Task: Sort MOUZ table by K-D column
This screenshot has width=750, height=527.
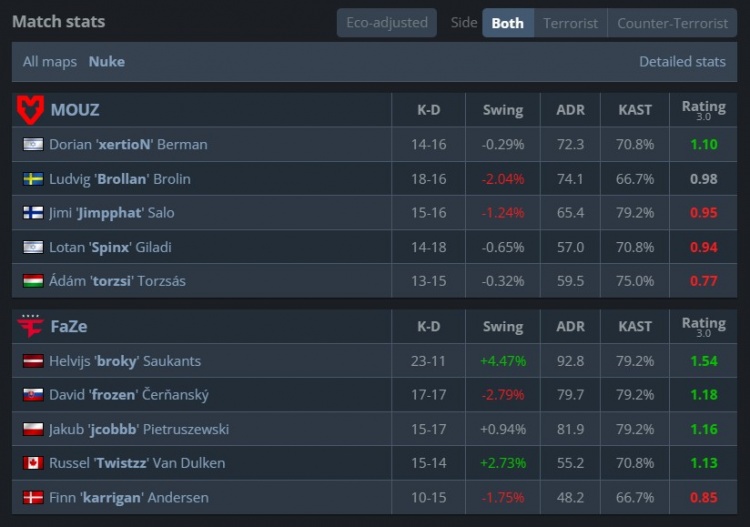Action: click(x=428, y=110)
